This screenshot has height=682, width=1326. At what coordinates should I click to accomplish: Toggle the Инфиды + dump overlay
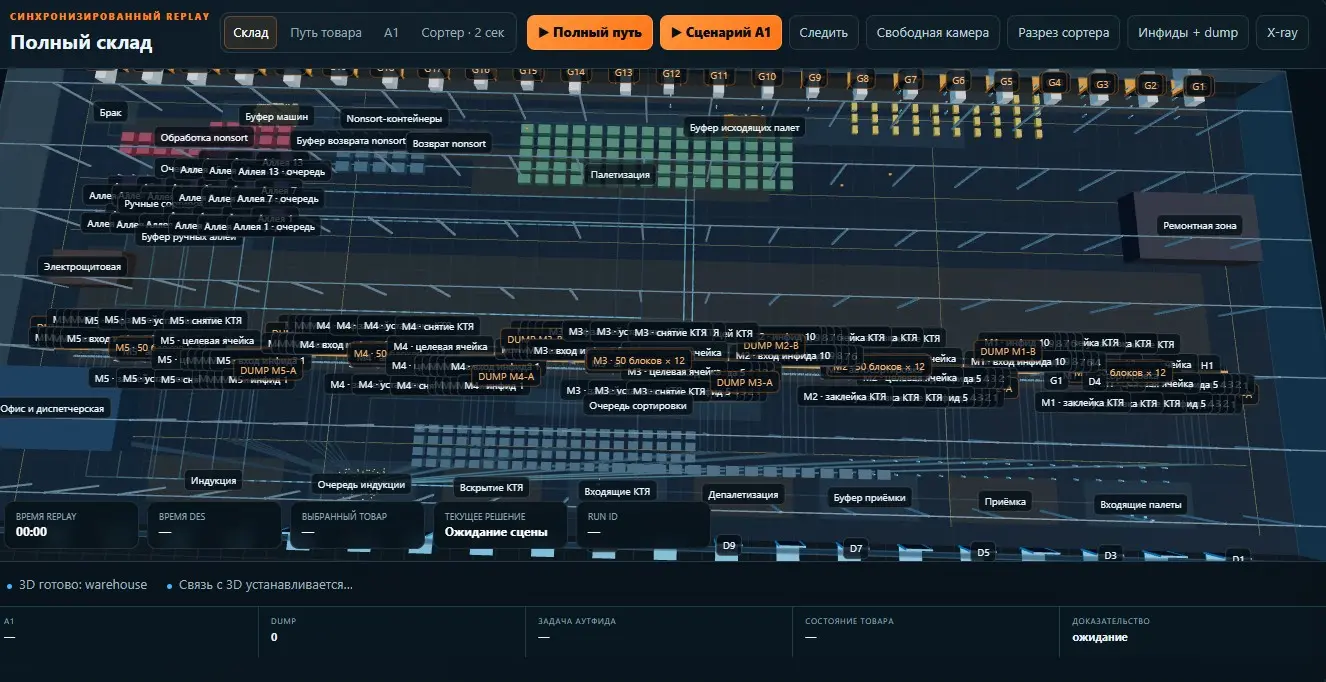1188,33
